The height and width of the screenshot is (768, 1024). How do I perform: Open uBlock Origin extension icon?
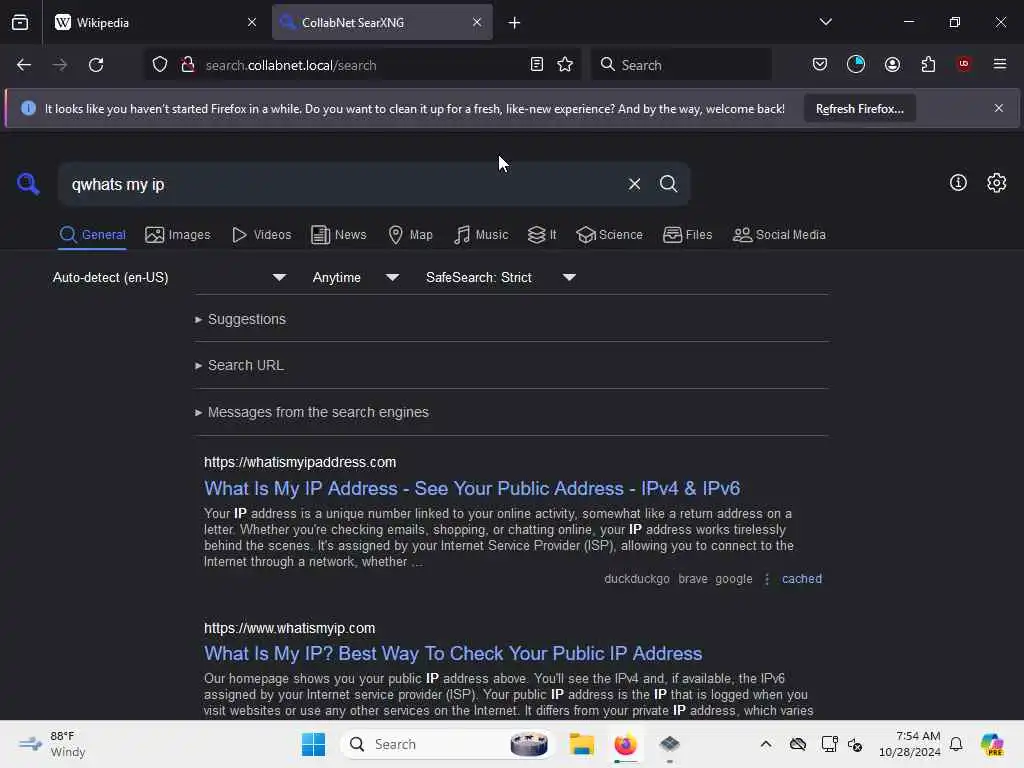(x=964, y=64)
